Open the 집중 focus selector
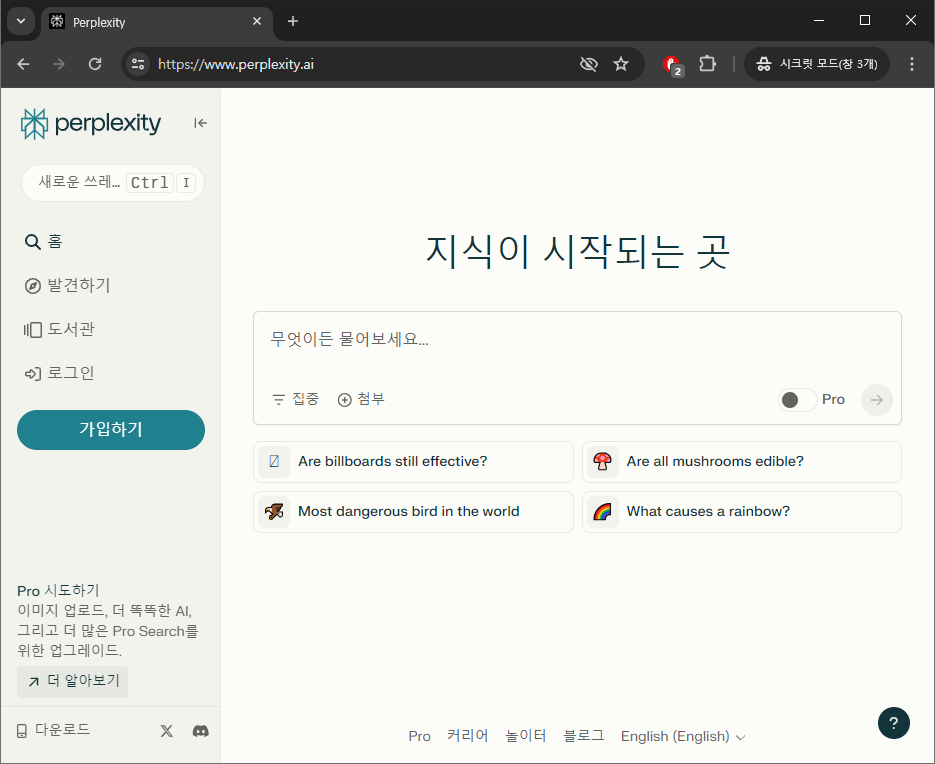This screenshot has width=935, height=764. coord(296,399)
